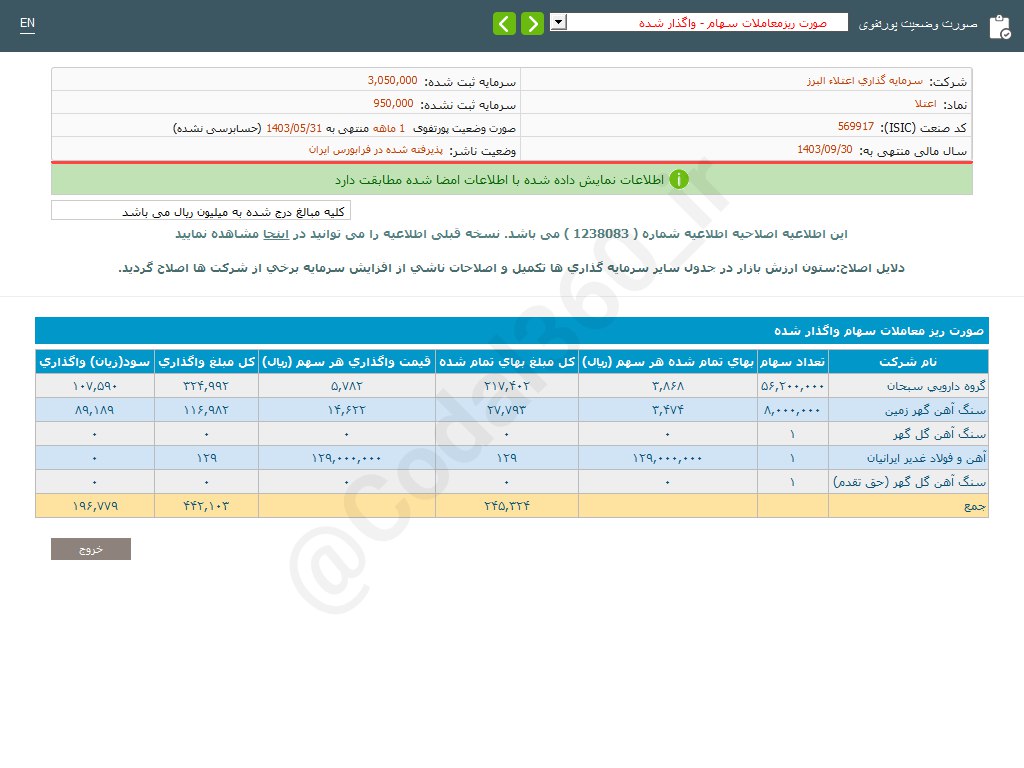Click the ticker symbol 'اعتلا'

click(x=925, y=102)
